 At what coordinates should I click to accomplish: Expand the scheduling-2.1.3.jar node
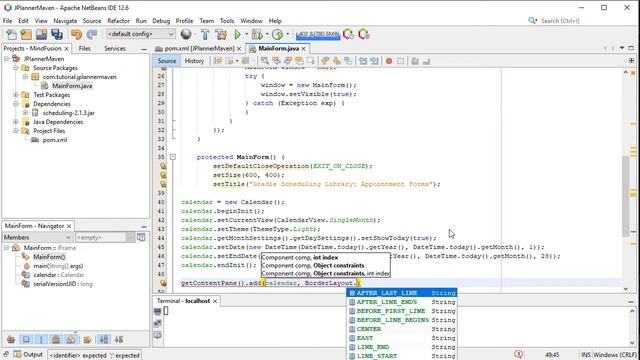pos(25,113)
